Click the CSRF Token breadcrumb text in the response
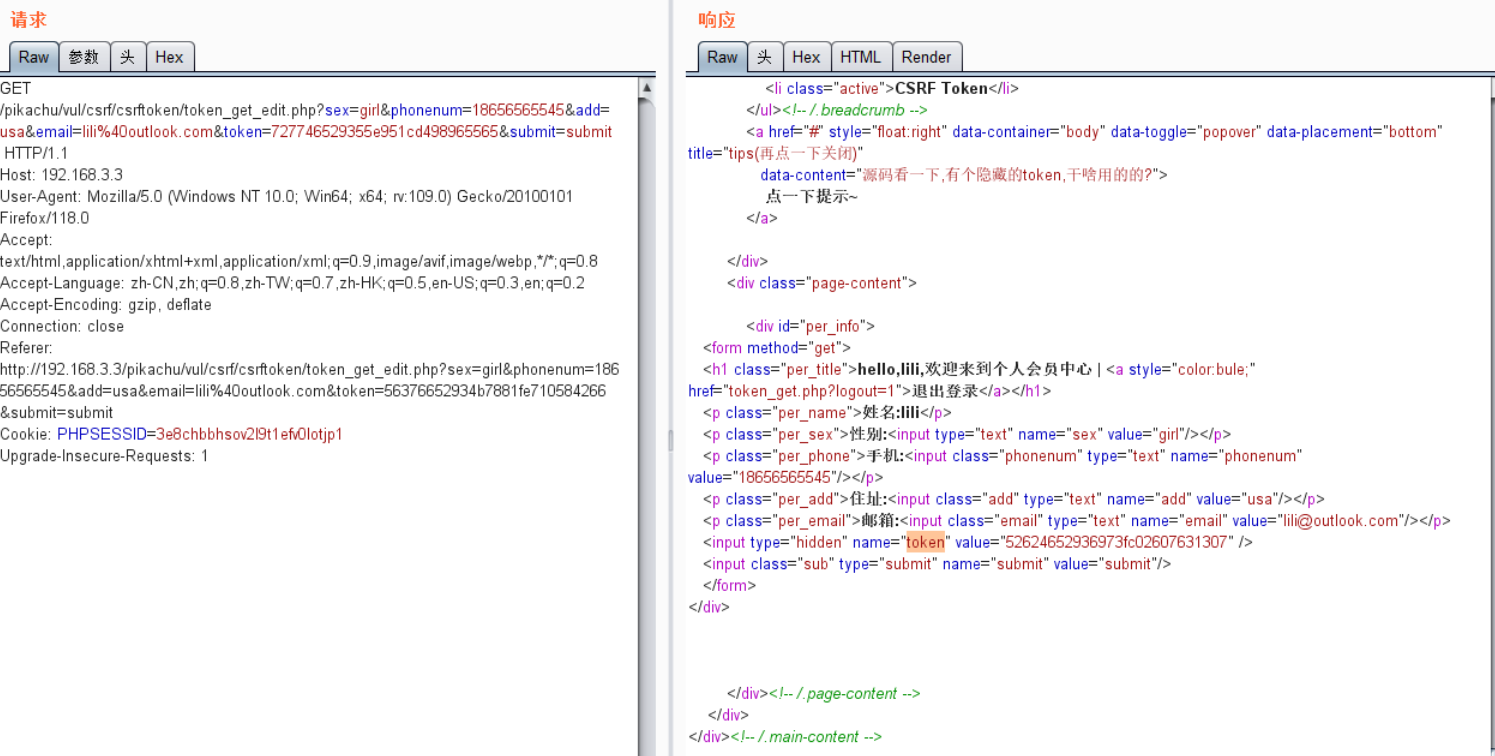This screenshot has height=756, width=1495. [941, 88]
